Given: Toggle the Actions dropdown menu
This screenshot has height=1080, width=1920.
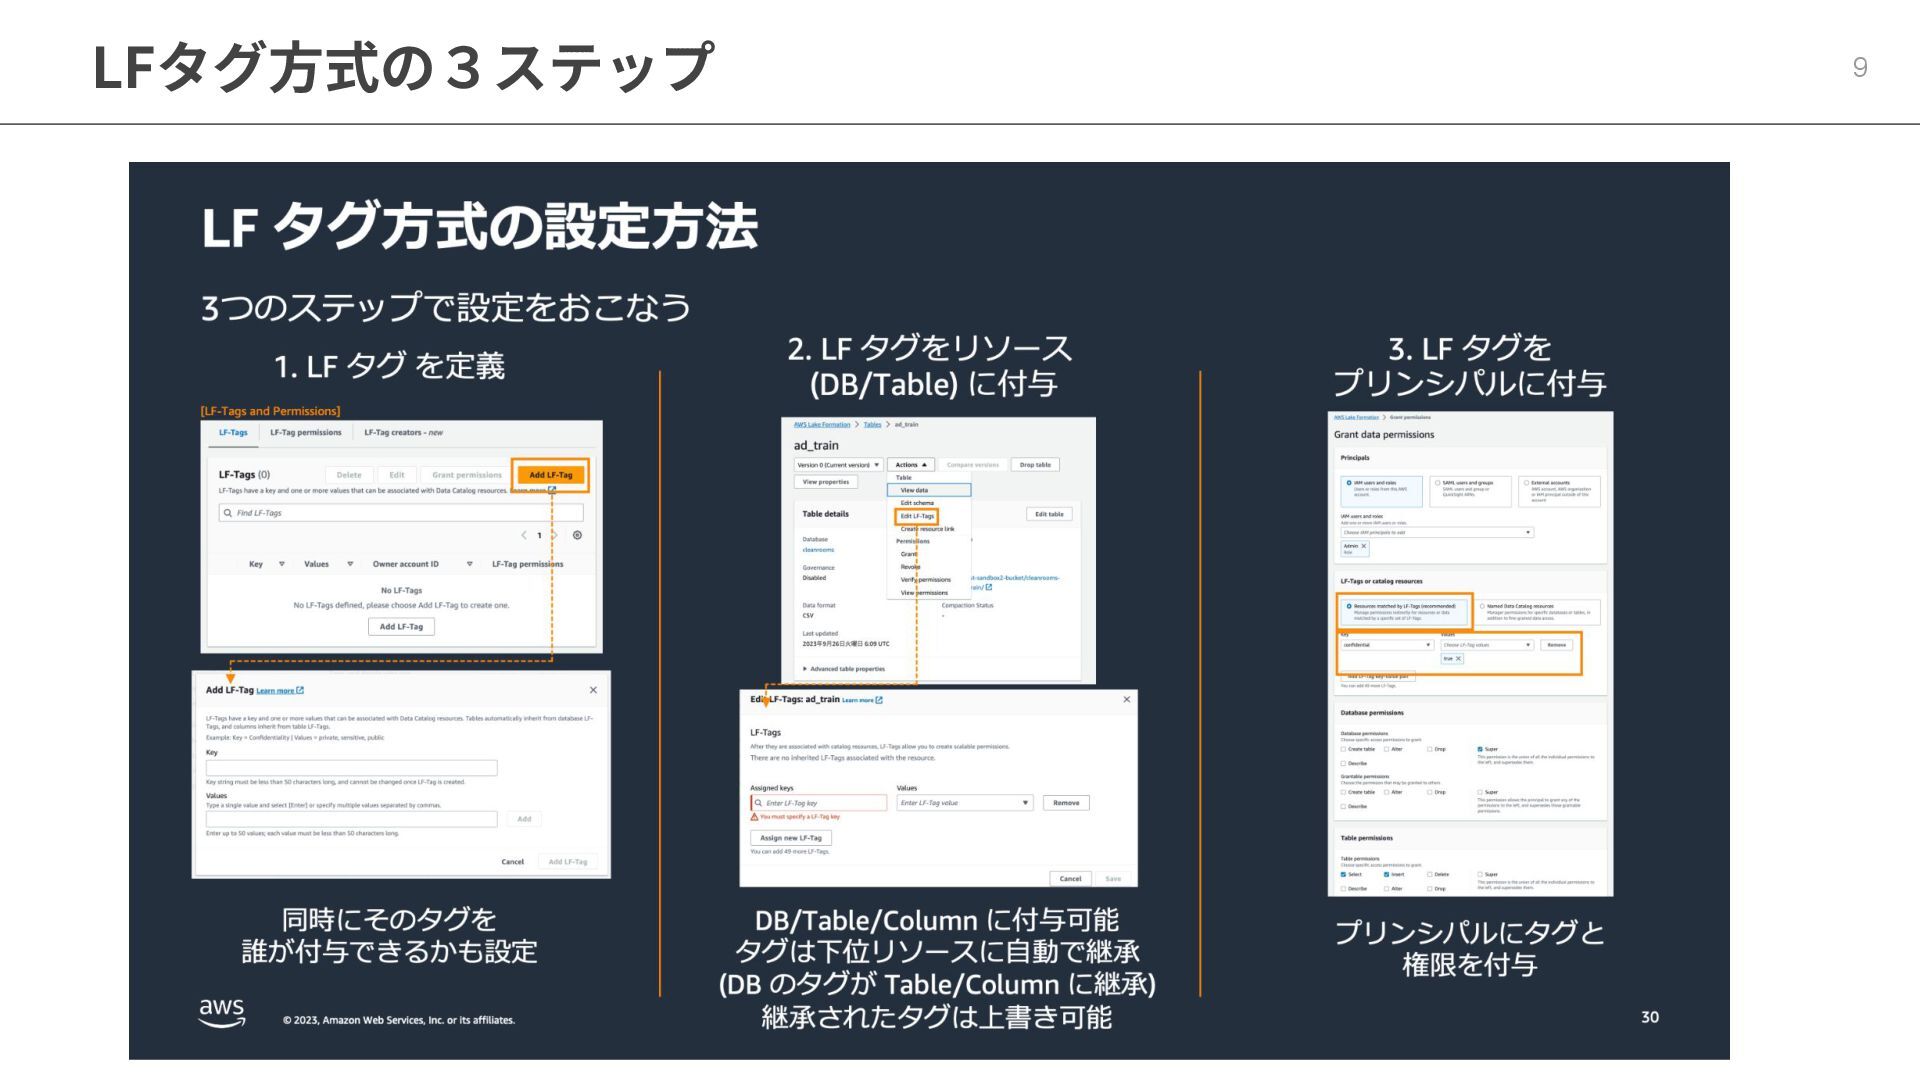Looking at the screenshot, I should pos(912,465).
